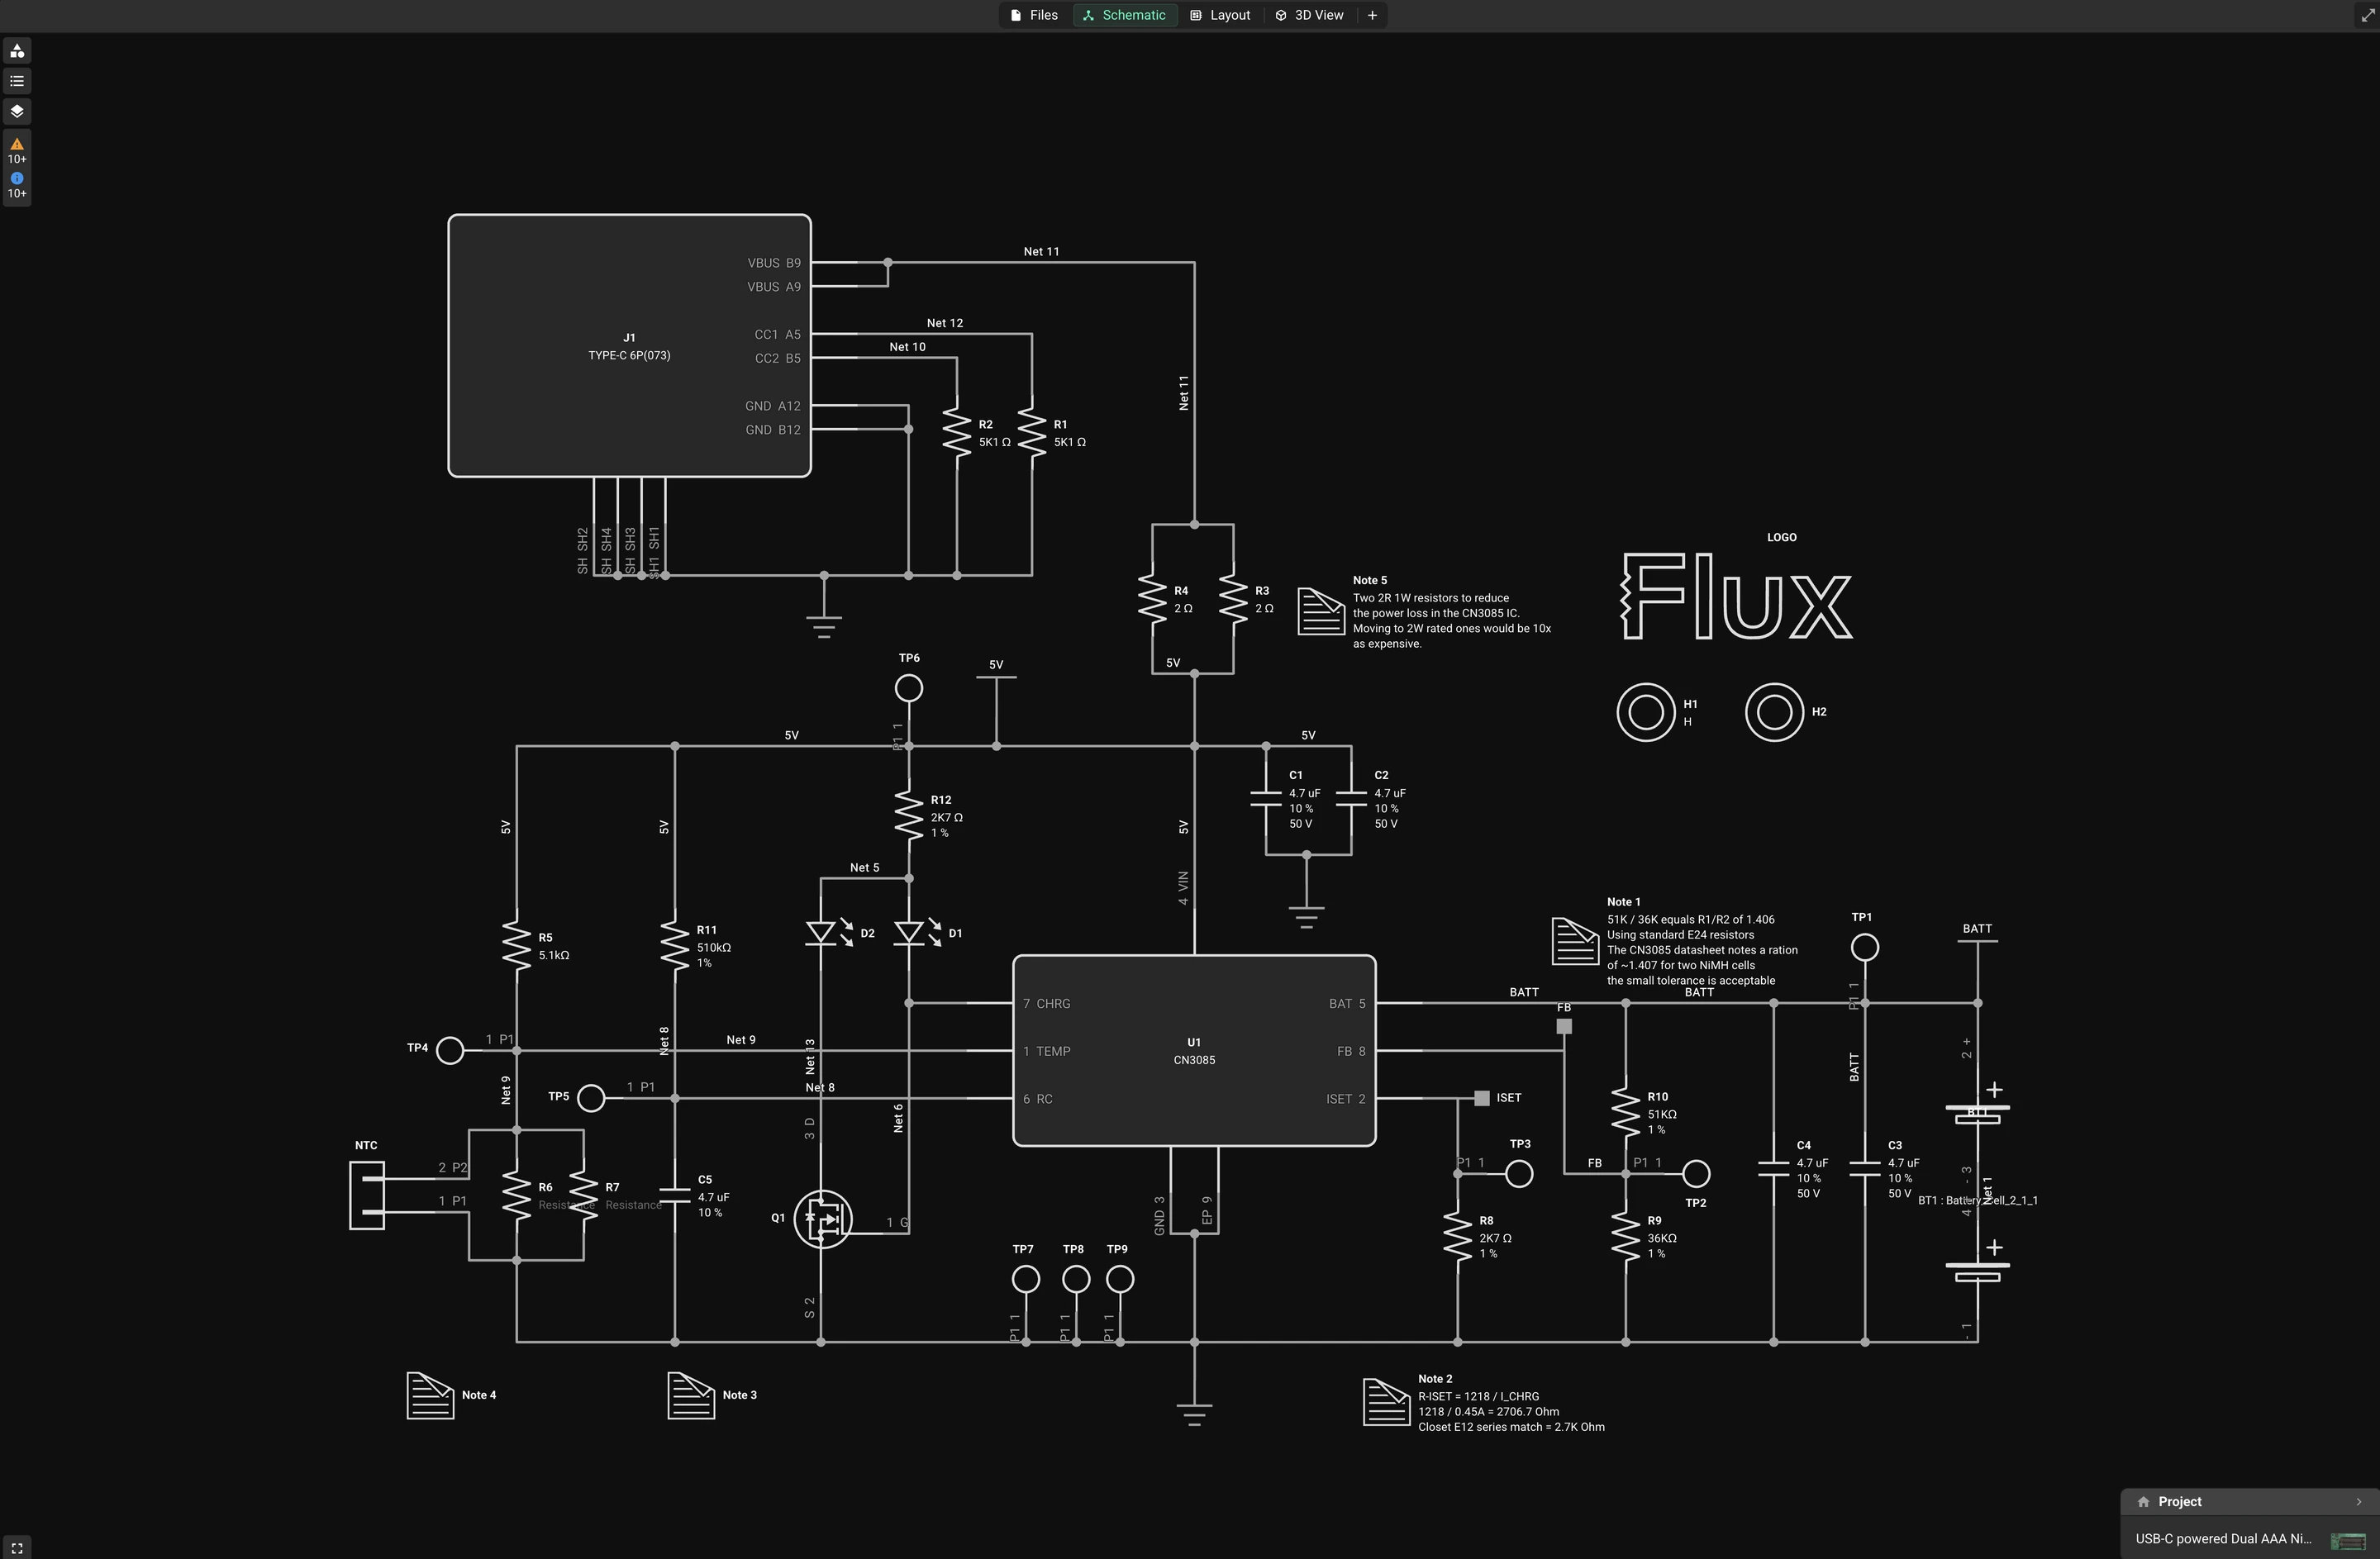Show the orange warnings indicator

(17, 150)
